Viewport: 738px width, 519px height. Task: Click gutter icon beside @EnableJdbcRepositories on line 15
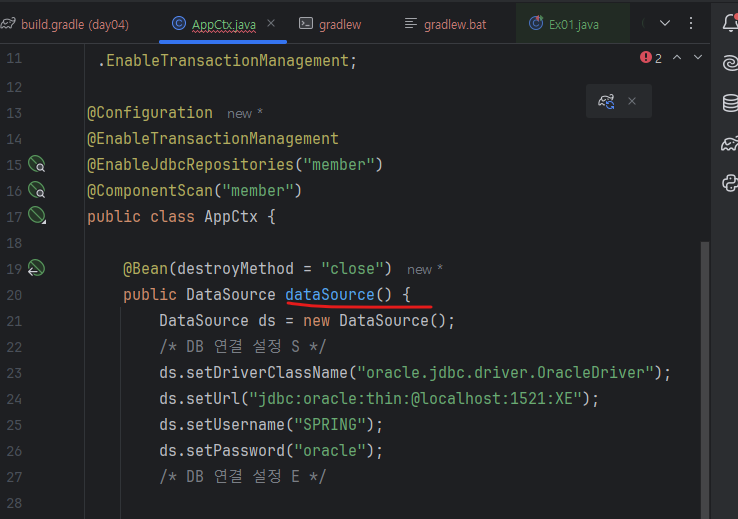(x=37, y=164)
